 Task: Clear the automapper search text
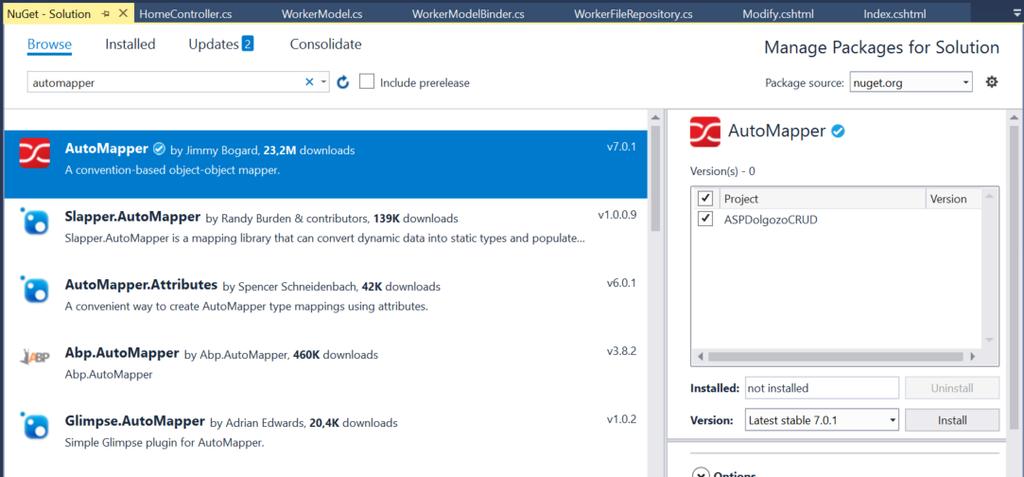310,82
